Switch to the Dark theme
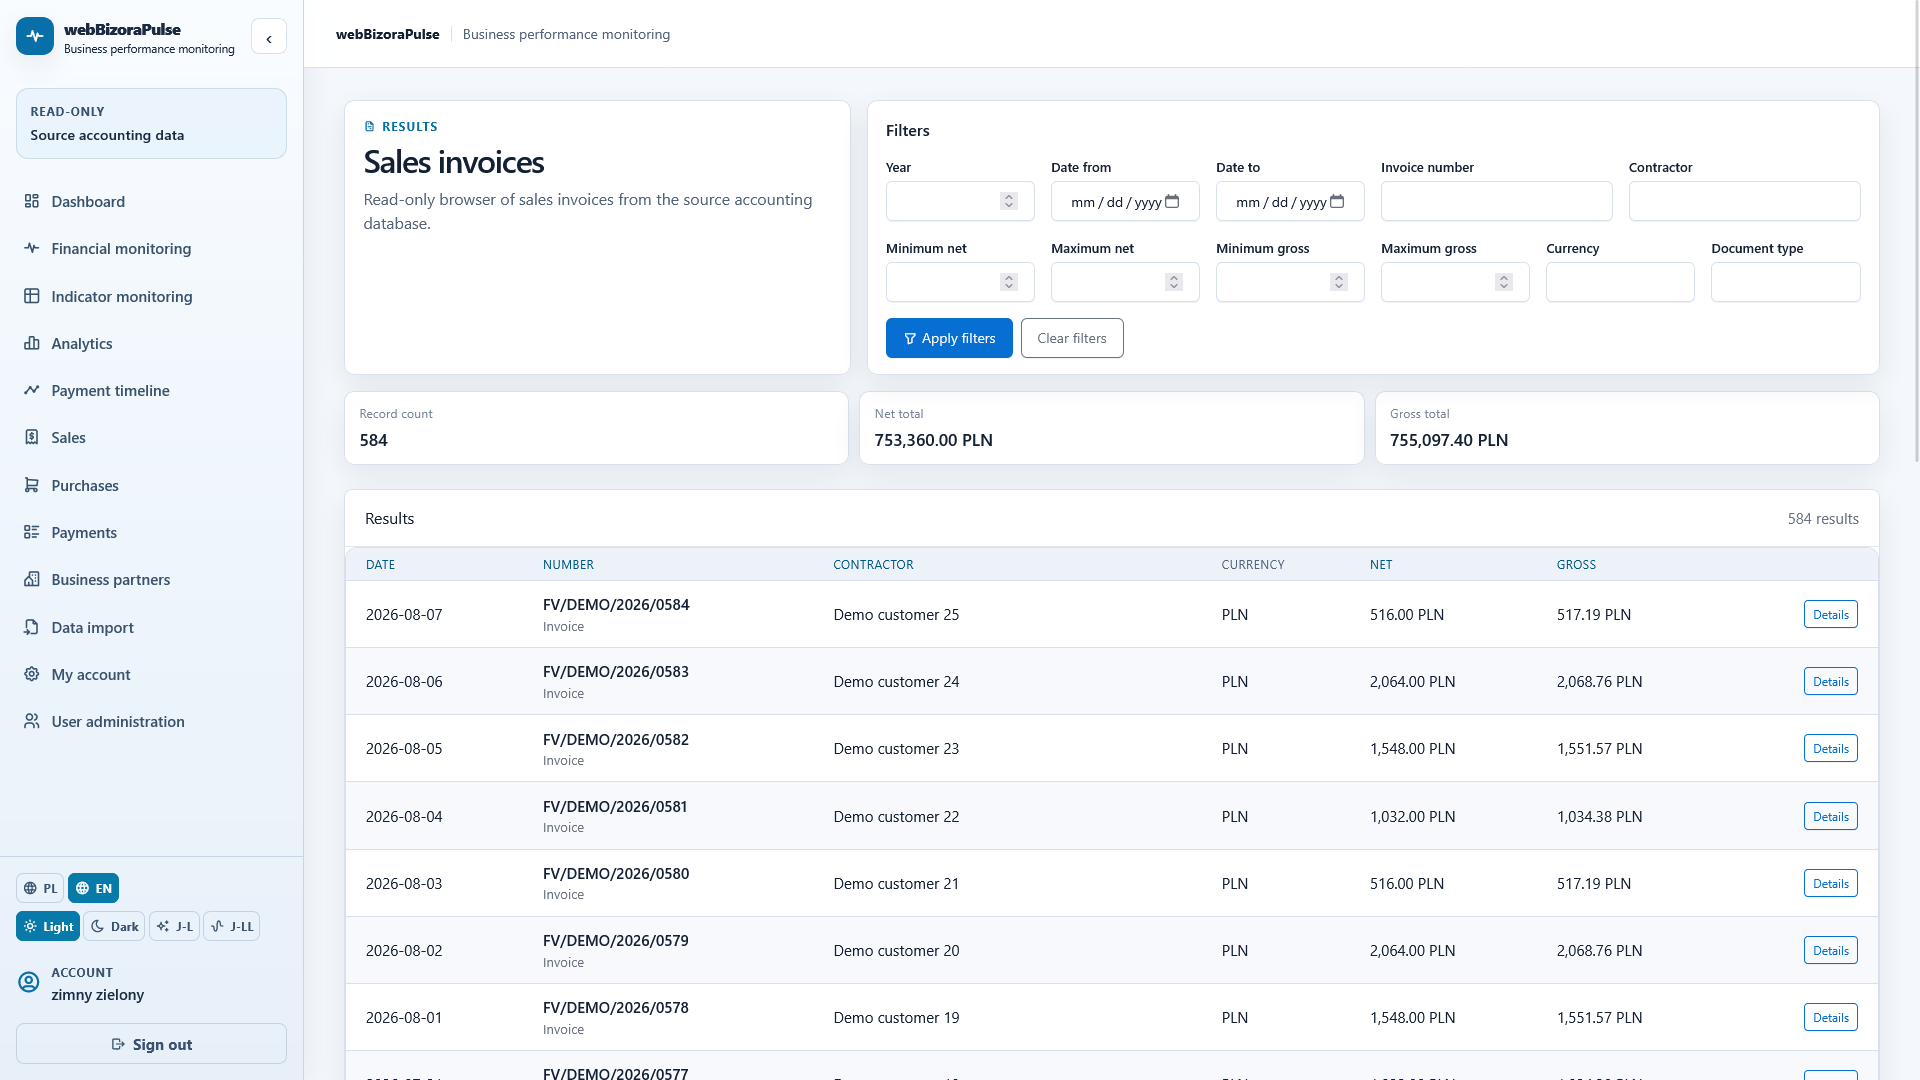The image size is (1920, 1080). 114,926
